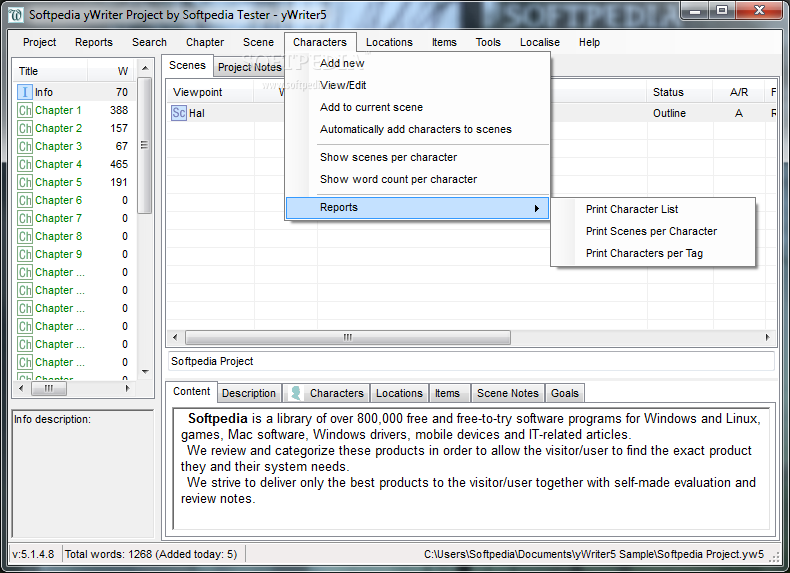Switch to the Scene Notes tab
790x573 pixels.
507,393
